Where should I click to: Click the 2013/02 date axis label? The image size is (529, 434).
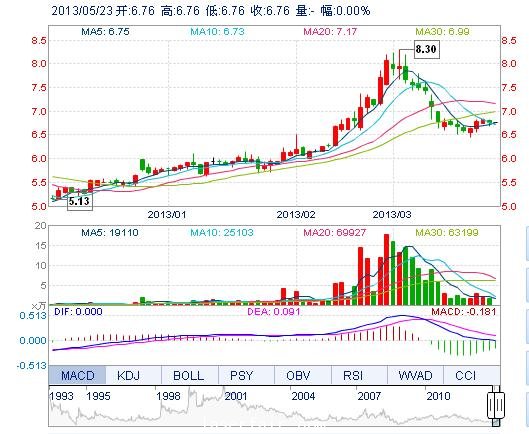coord(296,214)
